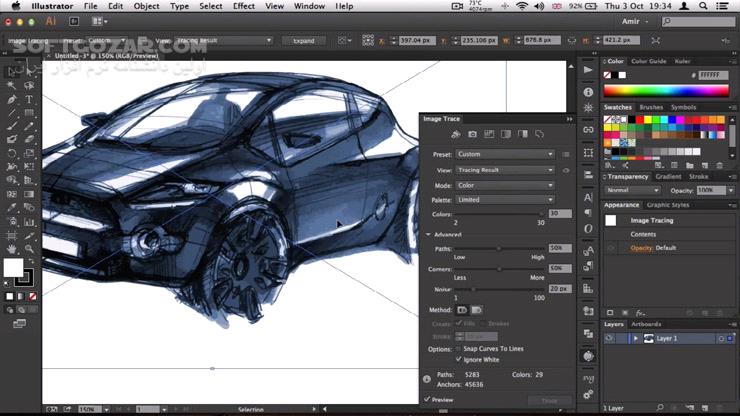Select the Hand tool
The image size is (740, 416).
pyautogui.click(x=11, y=248)
